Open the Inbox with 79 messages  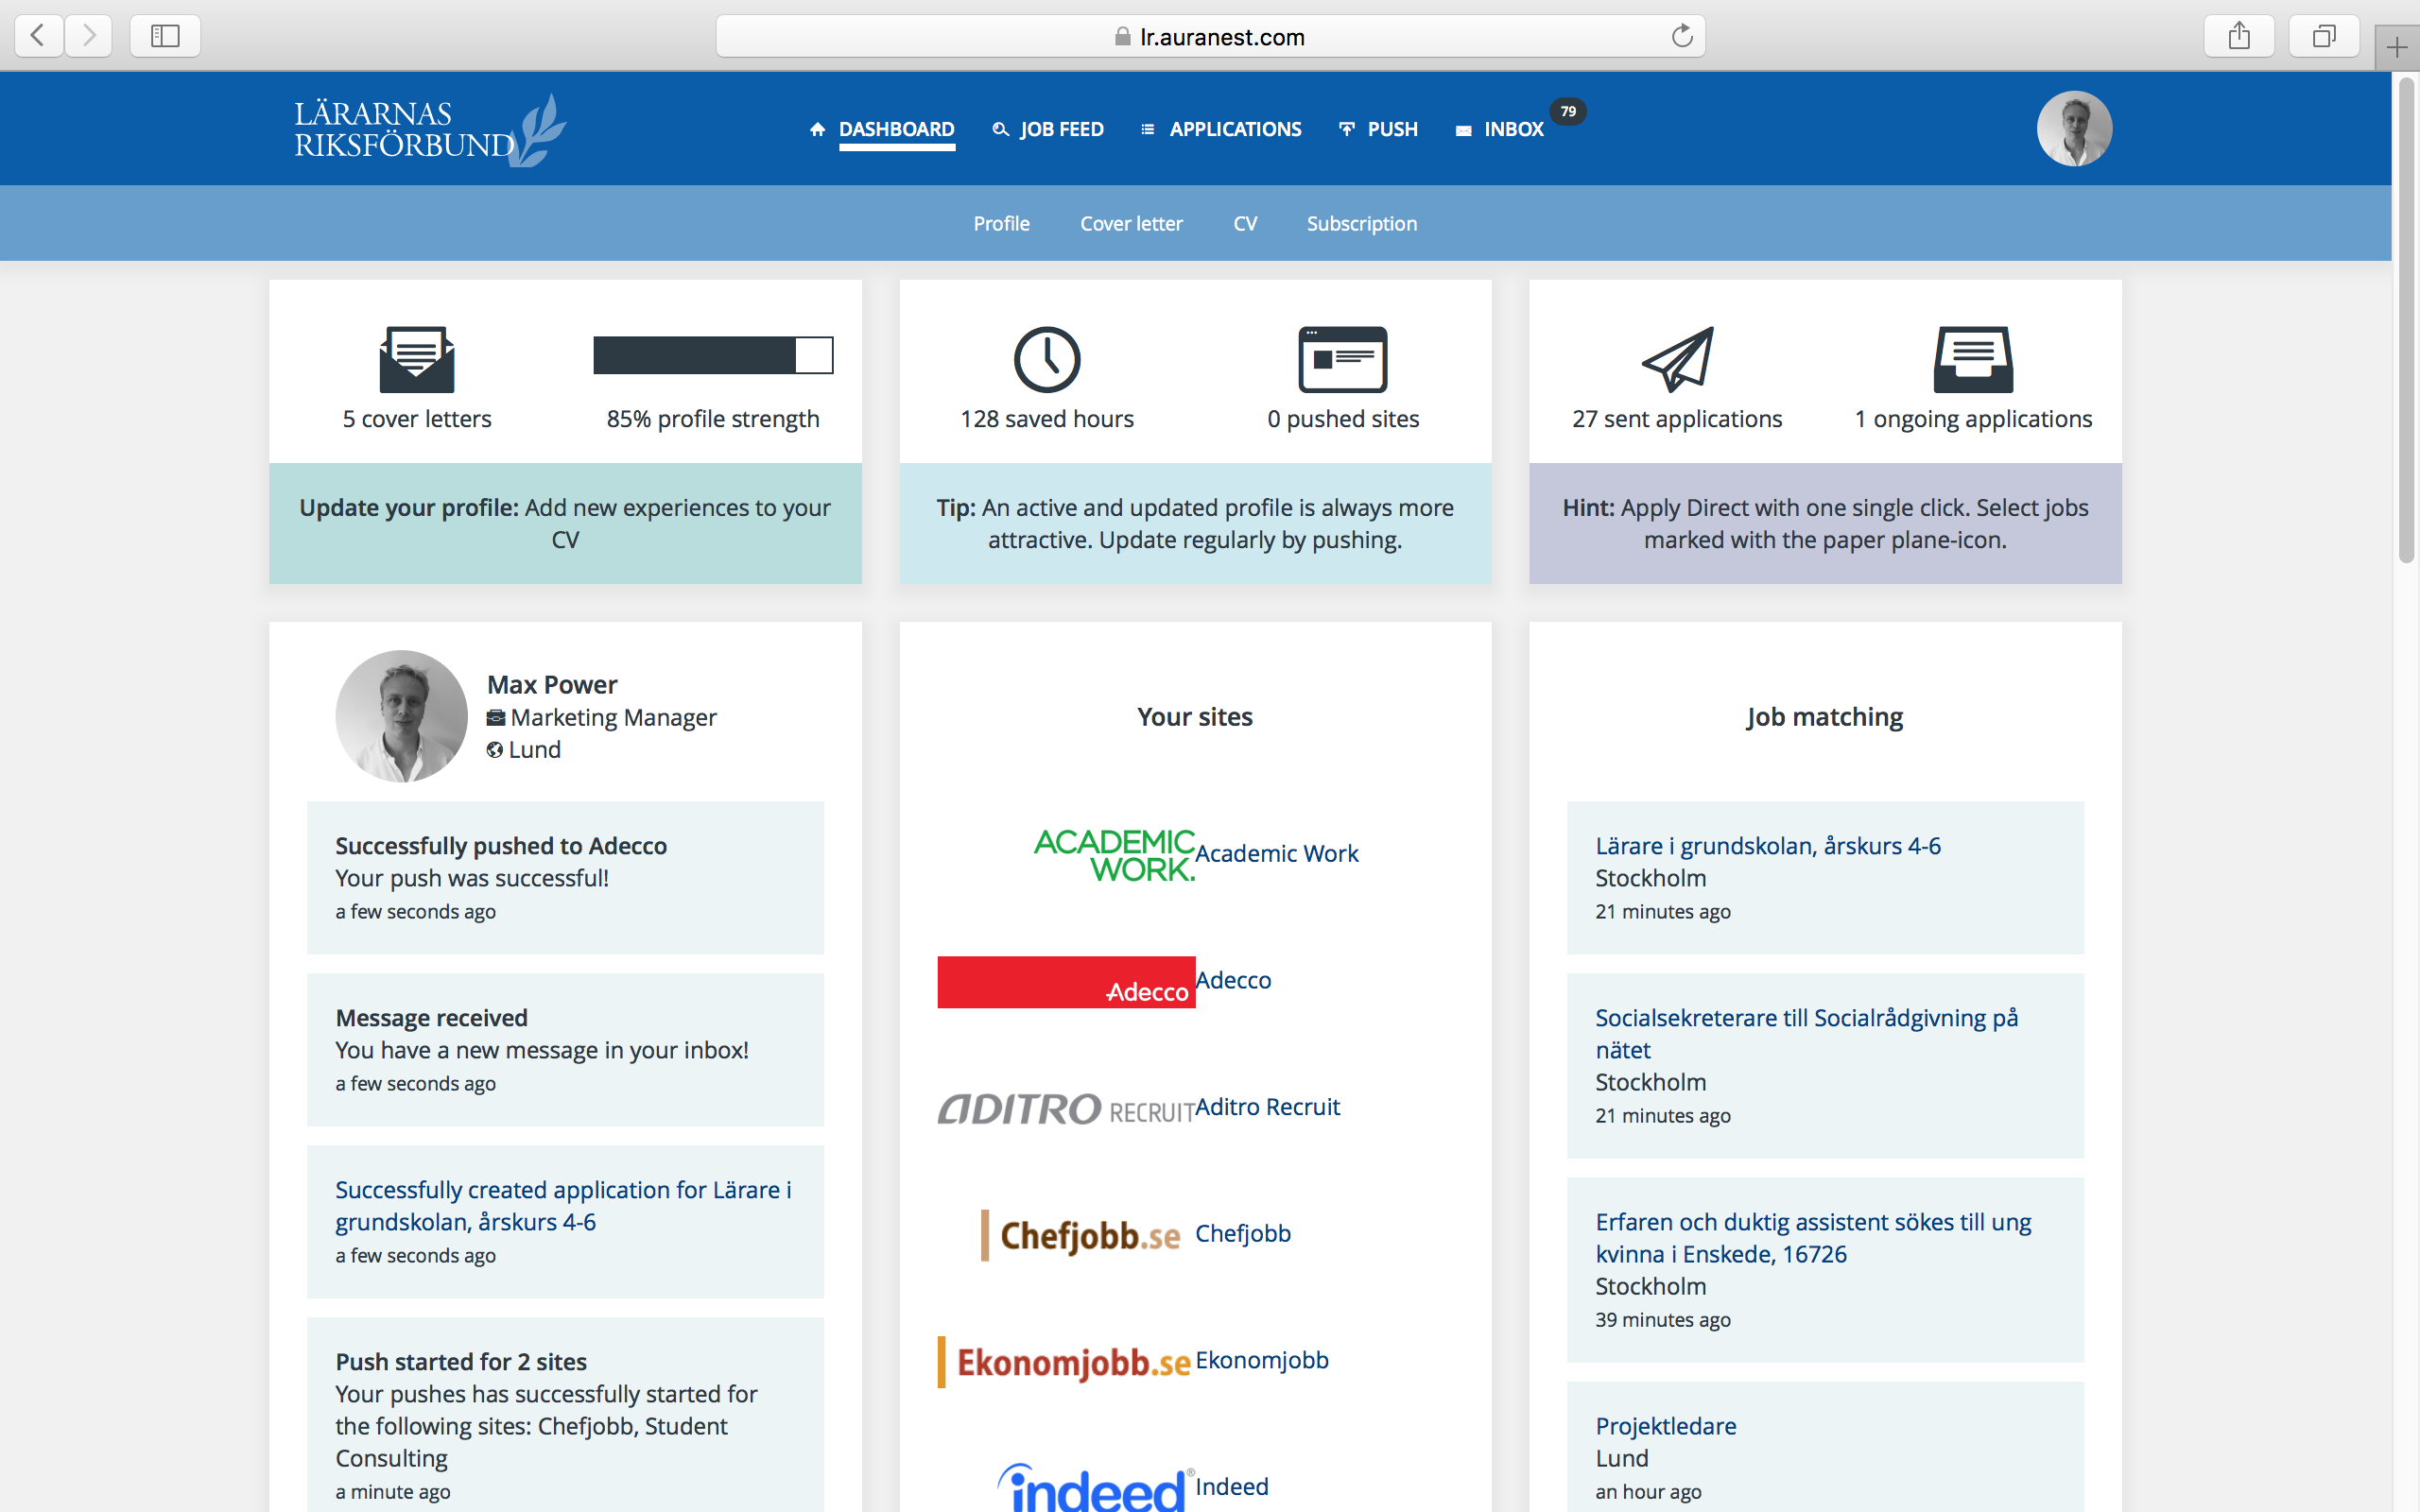tap(1512, 129)
